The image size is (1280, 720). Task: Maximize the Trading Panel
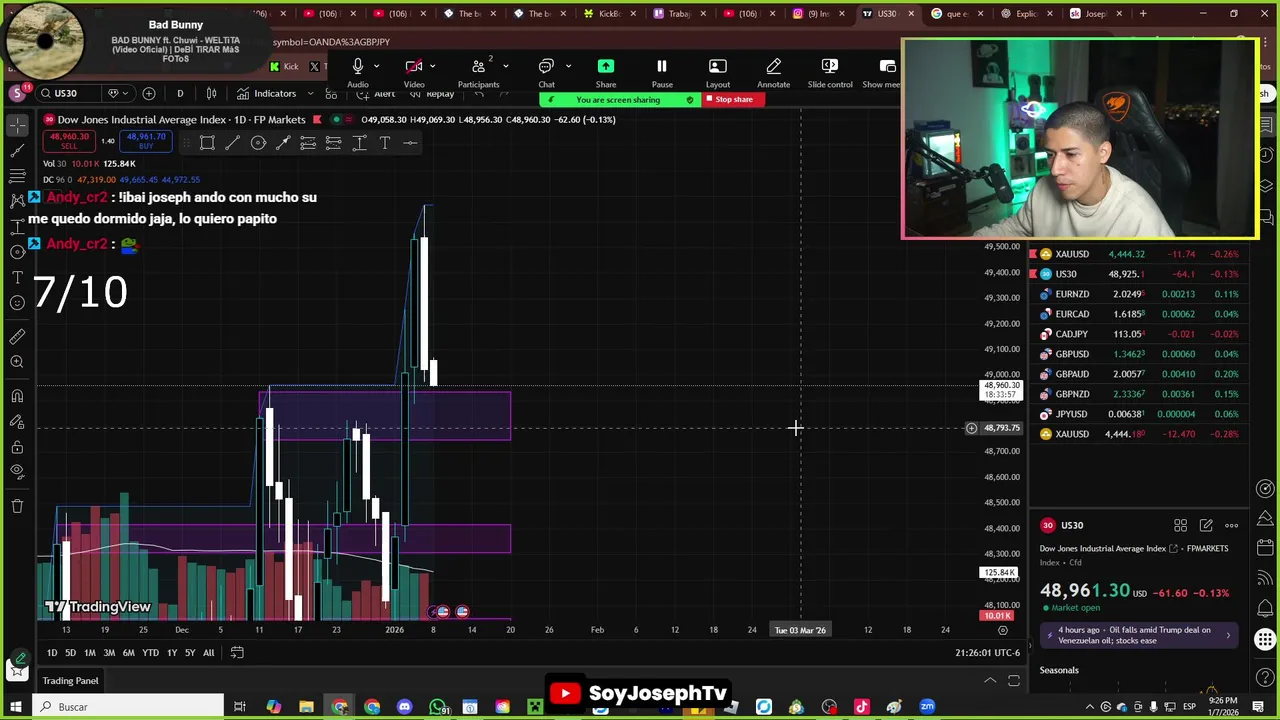[x=1014, y=681]
